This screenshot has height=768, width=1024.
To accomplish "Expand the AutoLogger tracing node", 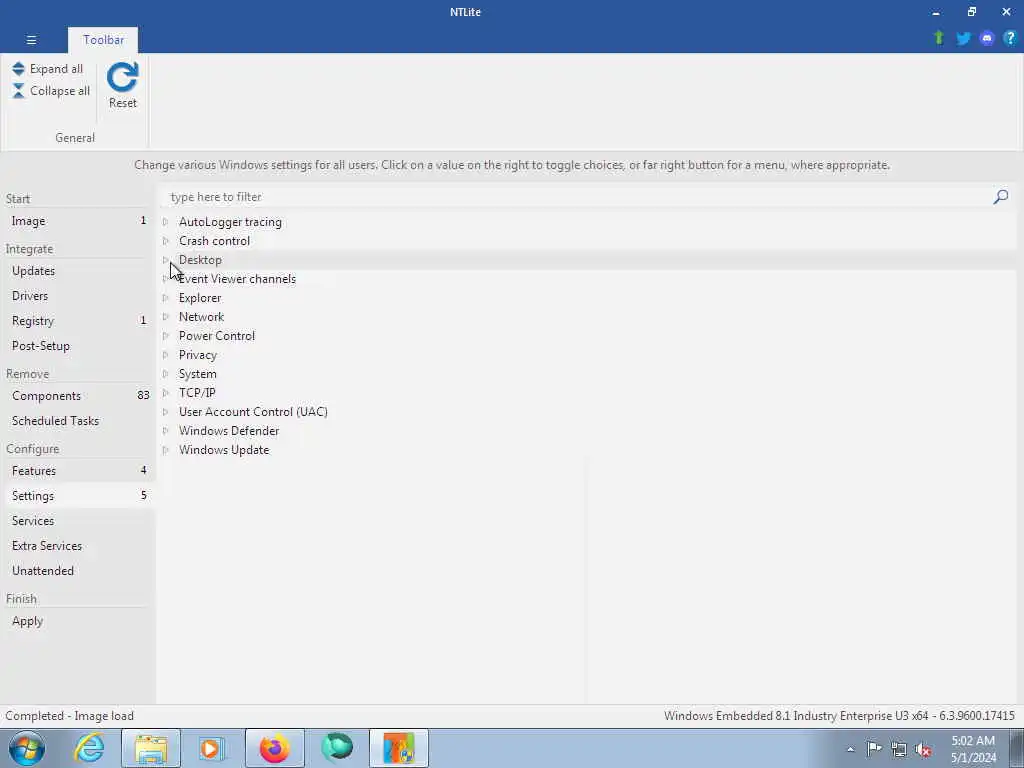I will click(165, 222).
